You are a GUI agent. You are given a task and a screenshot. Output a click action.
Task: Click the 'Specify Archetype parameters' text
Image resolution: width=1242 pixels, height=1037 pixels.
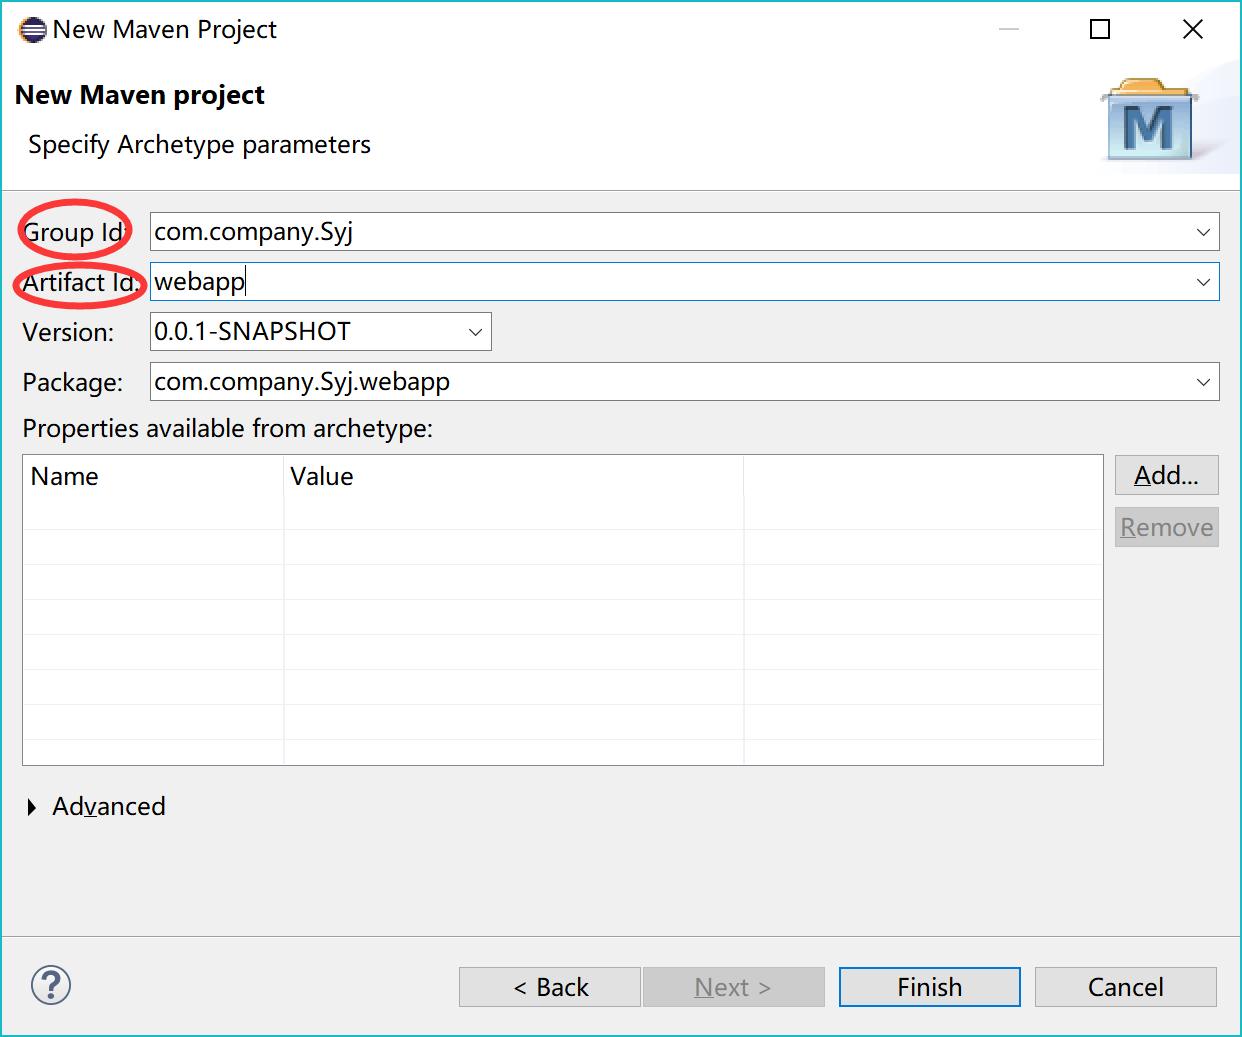[x=199, y=145]
